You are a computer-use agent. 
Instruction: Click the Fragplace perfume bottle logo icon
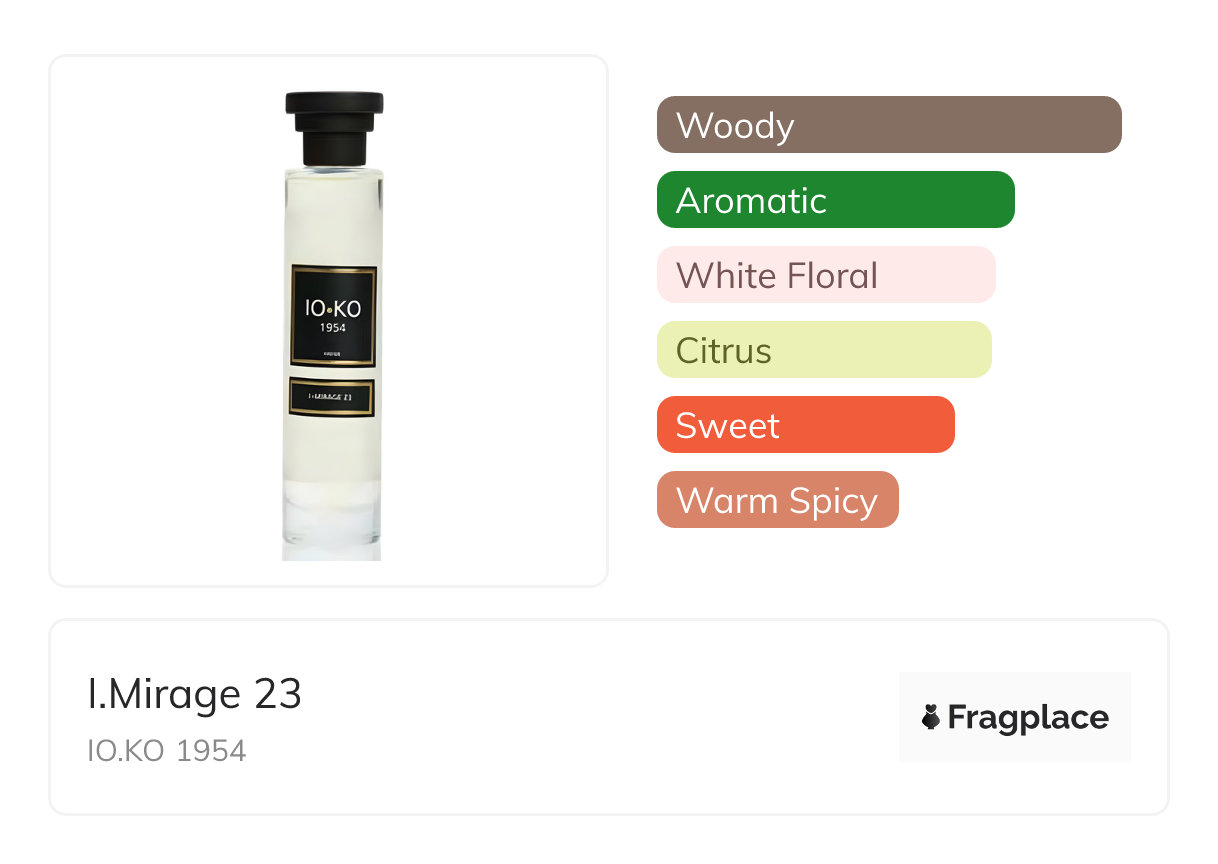(x=931, y=717)
